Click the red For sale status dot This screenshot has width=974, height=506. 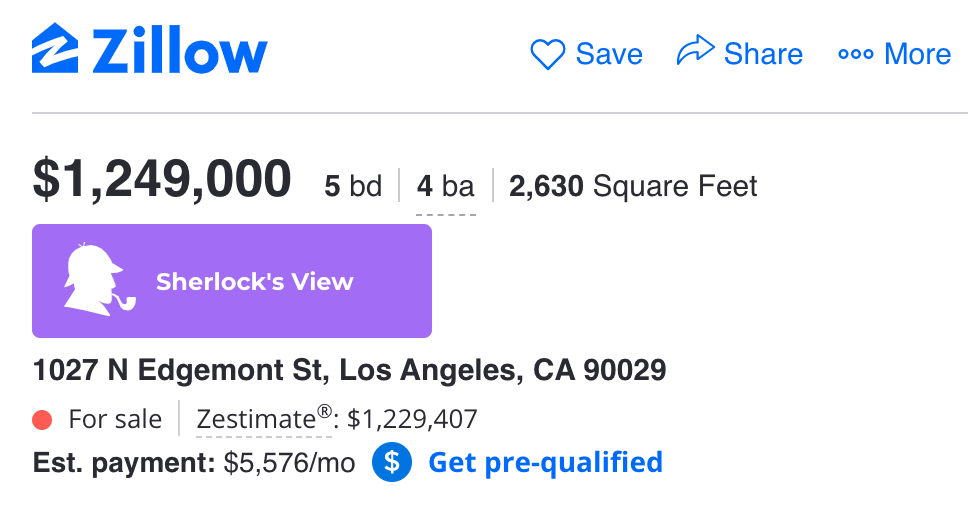point(42,420)
